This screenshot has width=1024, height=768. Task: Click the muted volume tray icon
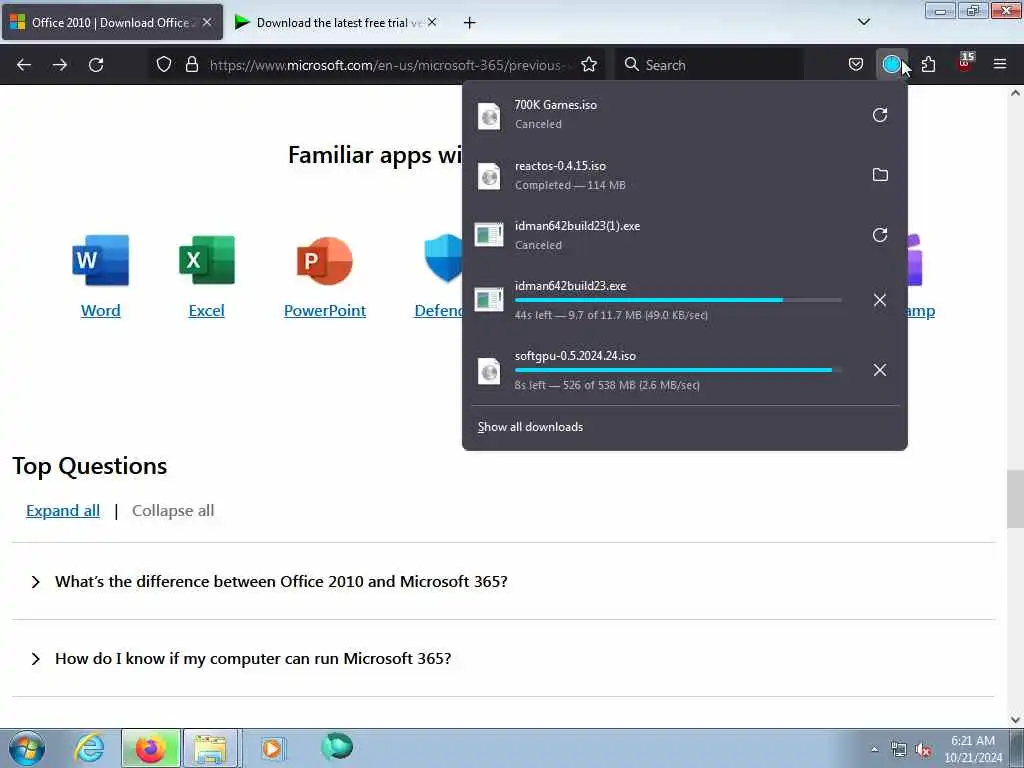pyautogui.click(x=923, y=750)
